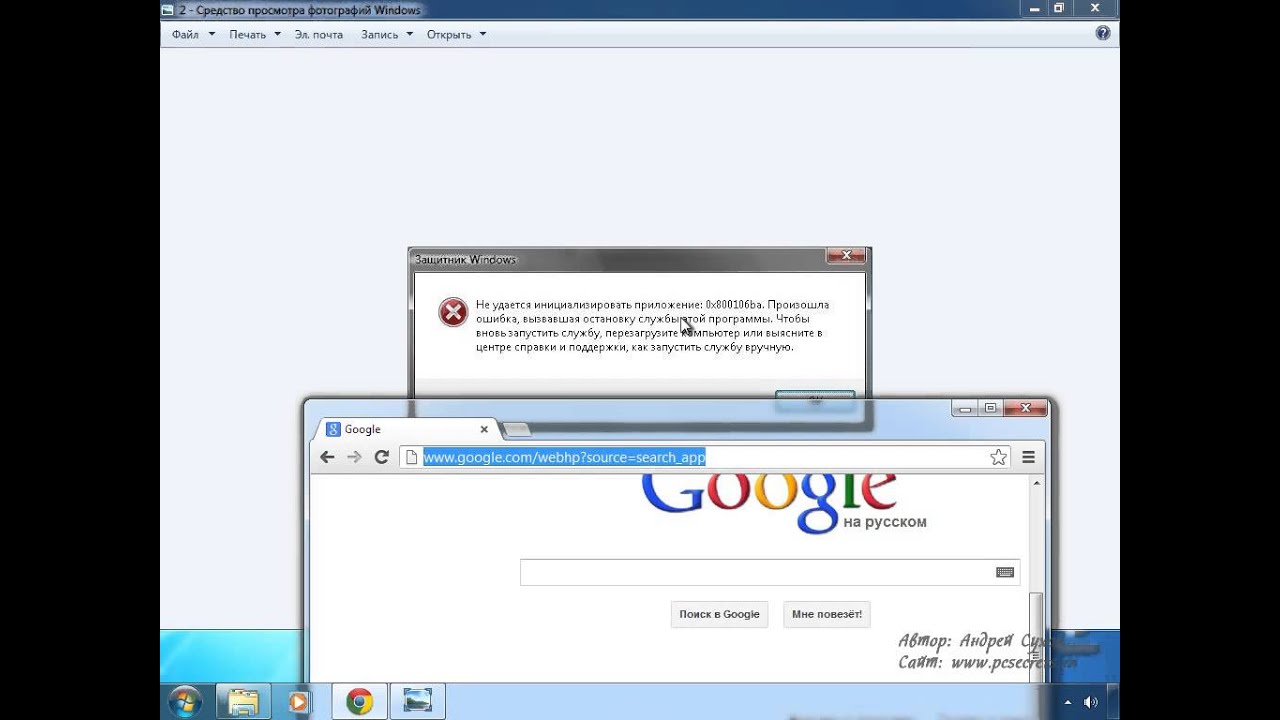Go back in Chrome
This screenshot has height=720, width=1280.
pyautogui.click(x=327, y=457)
